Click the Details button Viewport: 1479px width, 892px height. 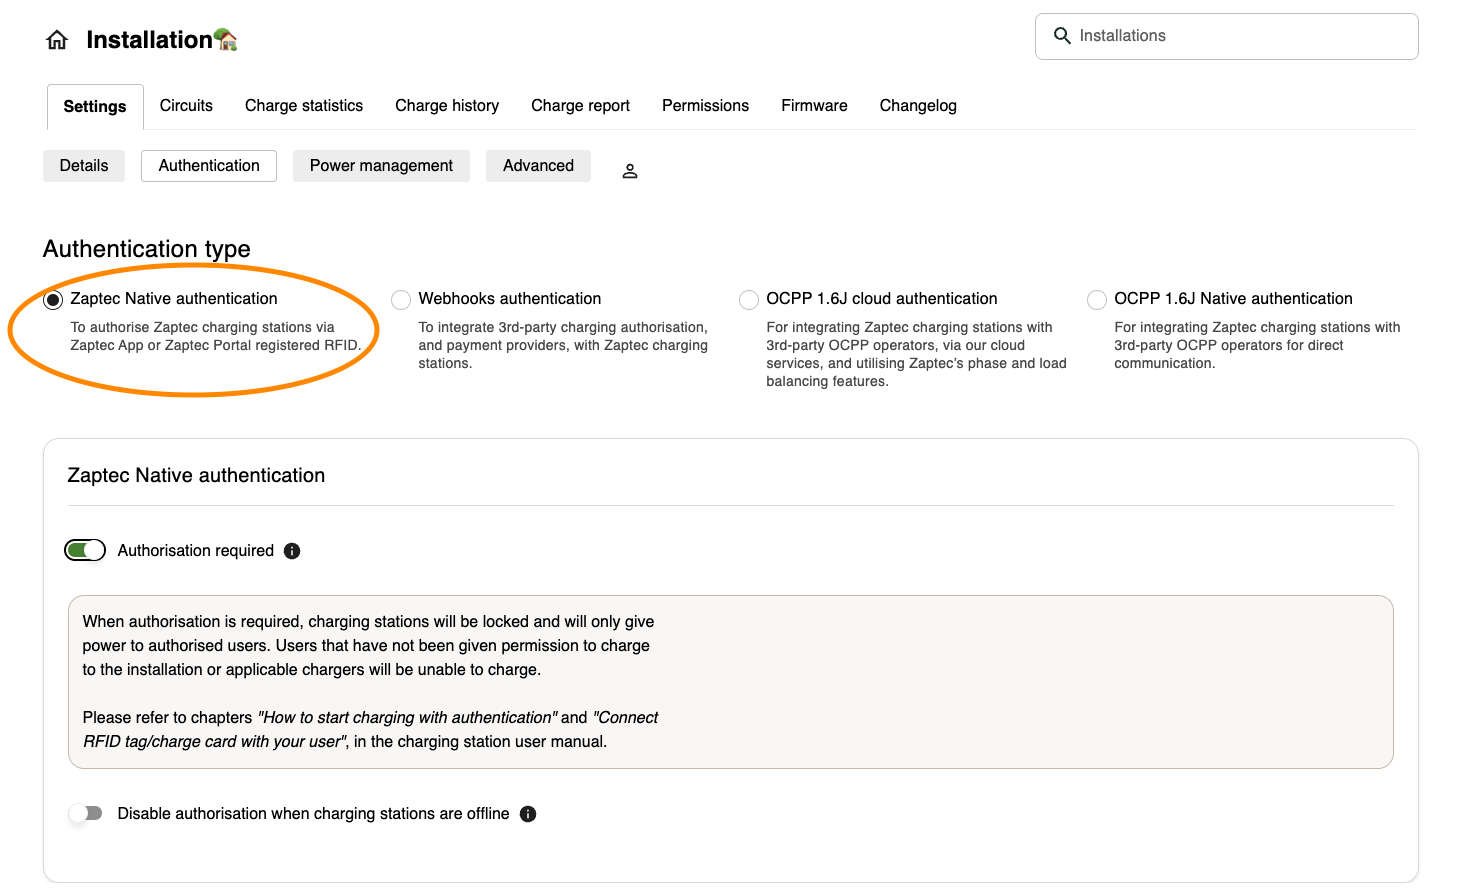pos(84,166)
